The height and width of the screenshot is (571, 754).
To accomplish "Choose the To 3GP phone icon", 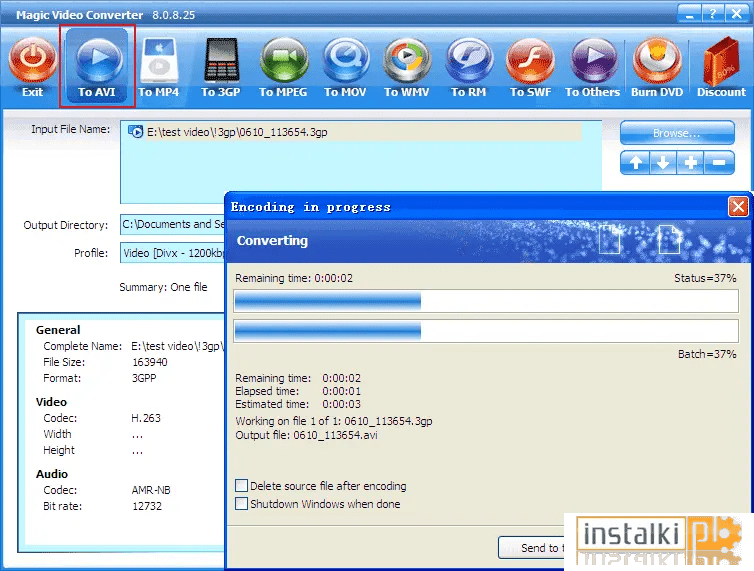I will [221, 61].
